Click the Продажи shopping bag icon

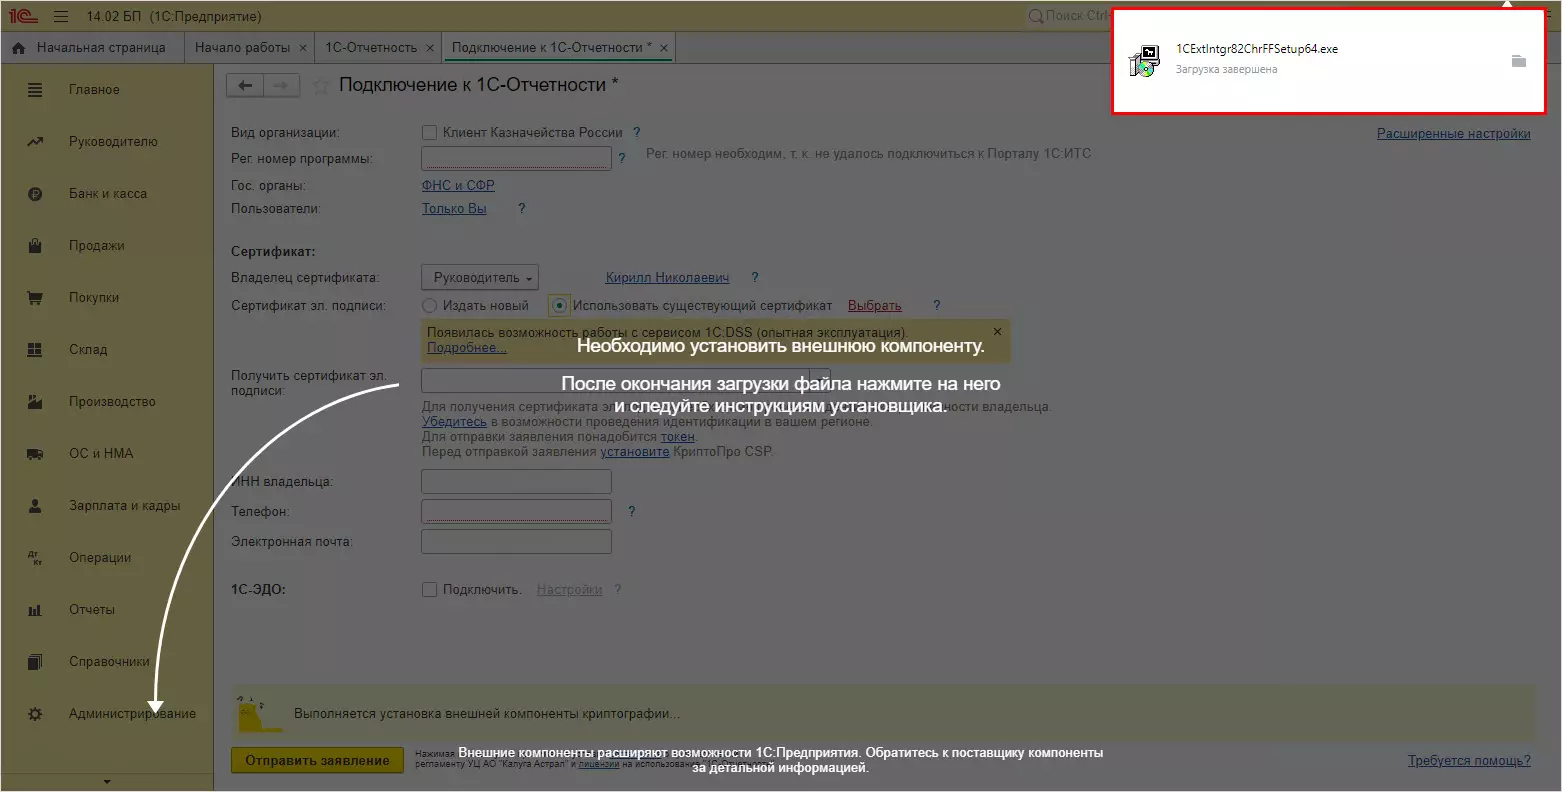35,246
